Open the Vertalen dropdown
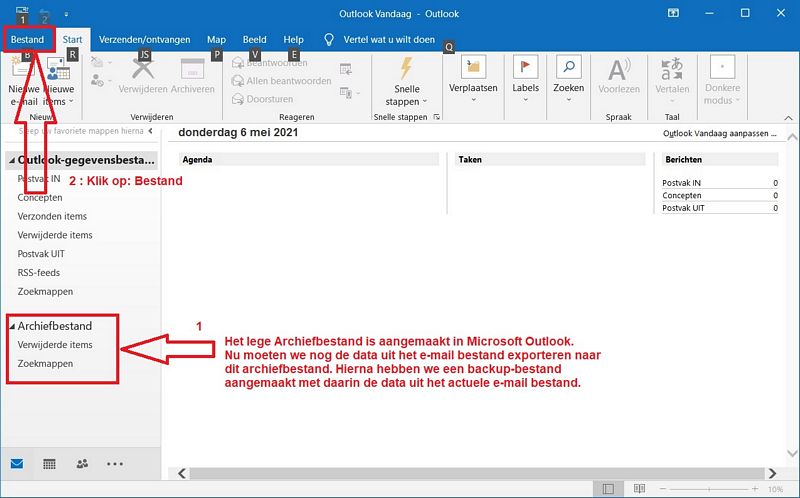 tap(672, 79)
